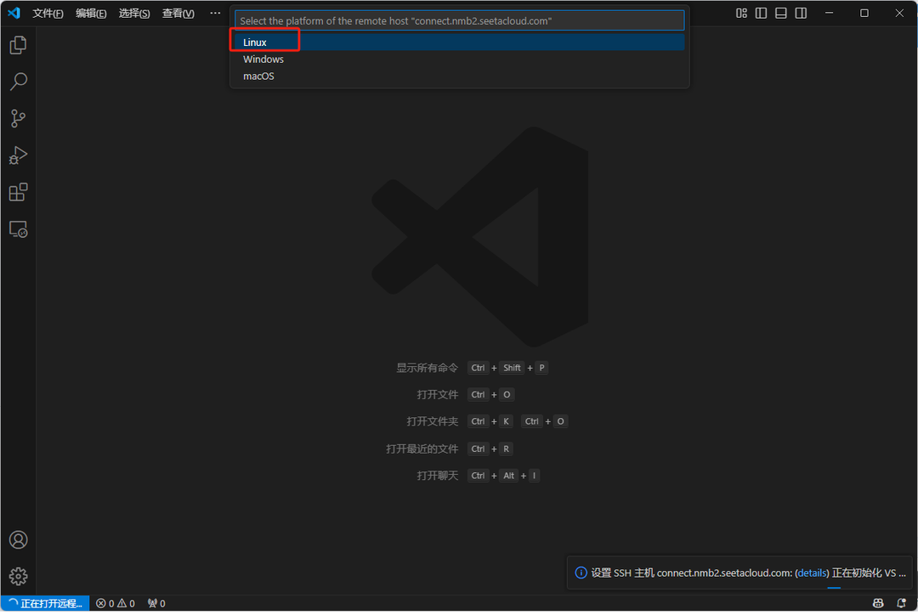The height and width of the screenshot is (612, 918).
Task: Open notifications bell in status bar
Action: [902, 603]
